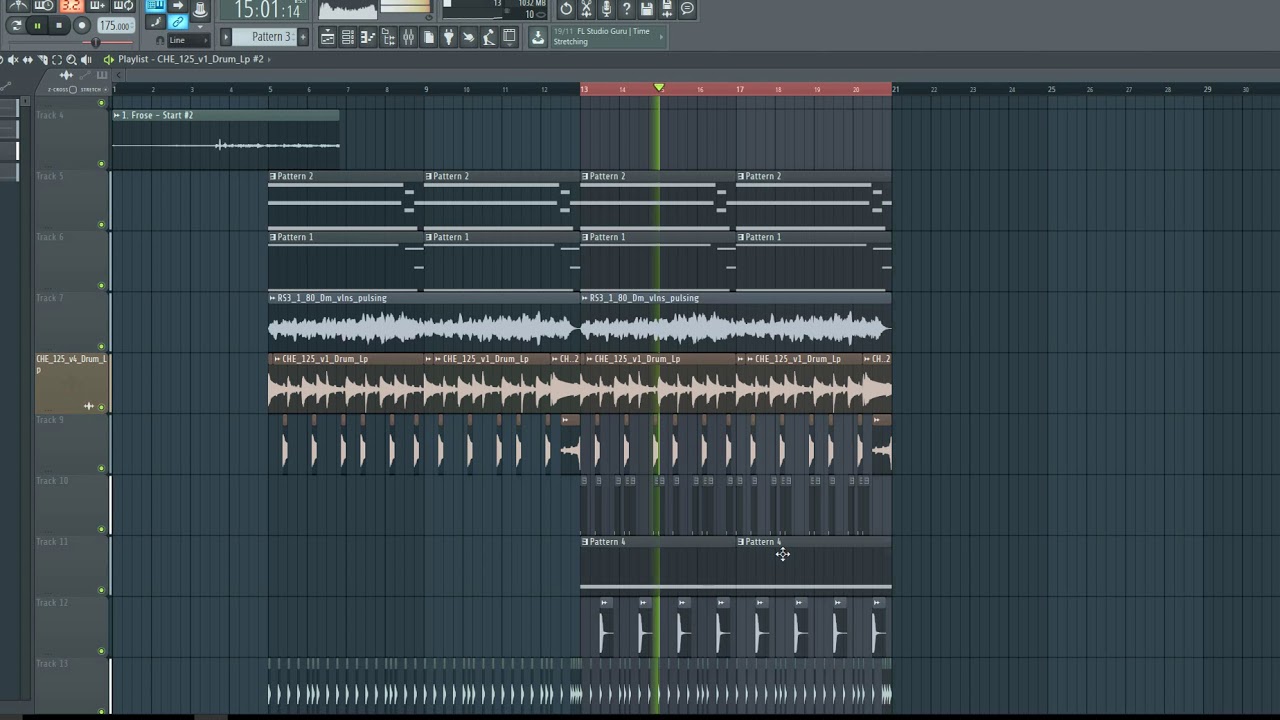Click bar 13 on the timeline ruler
This screenshot has height=720, width=1280.
(584, 89)
